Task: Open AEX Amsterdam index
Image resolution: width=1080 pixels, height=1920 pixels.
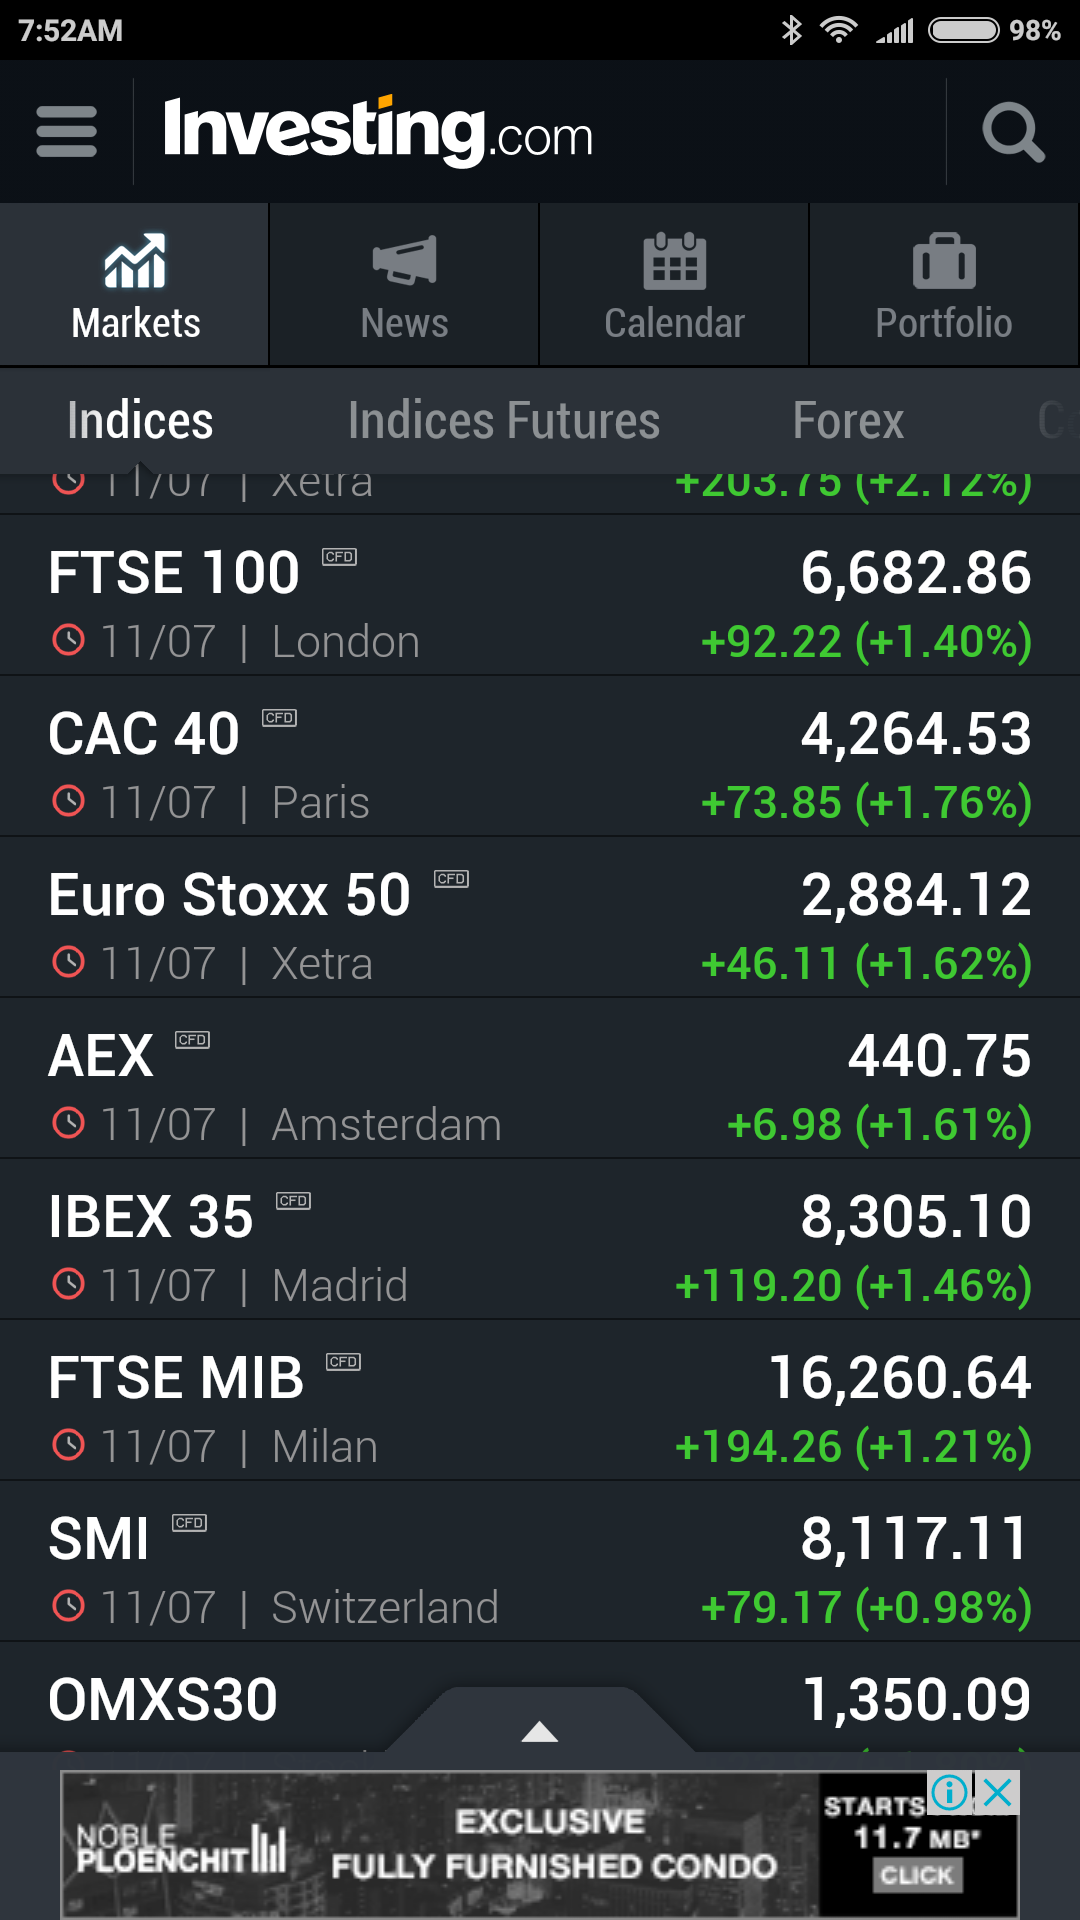Action: click(x=540, y=1079)
